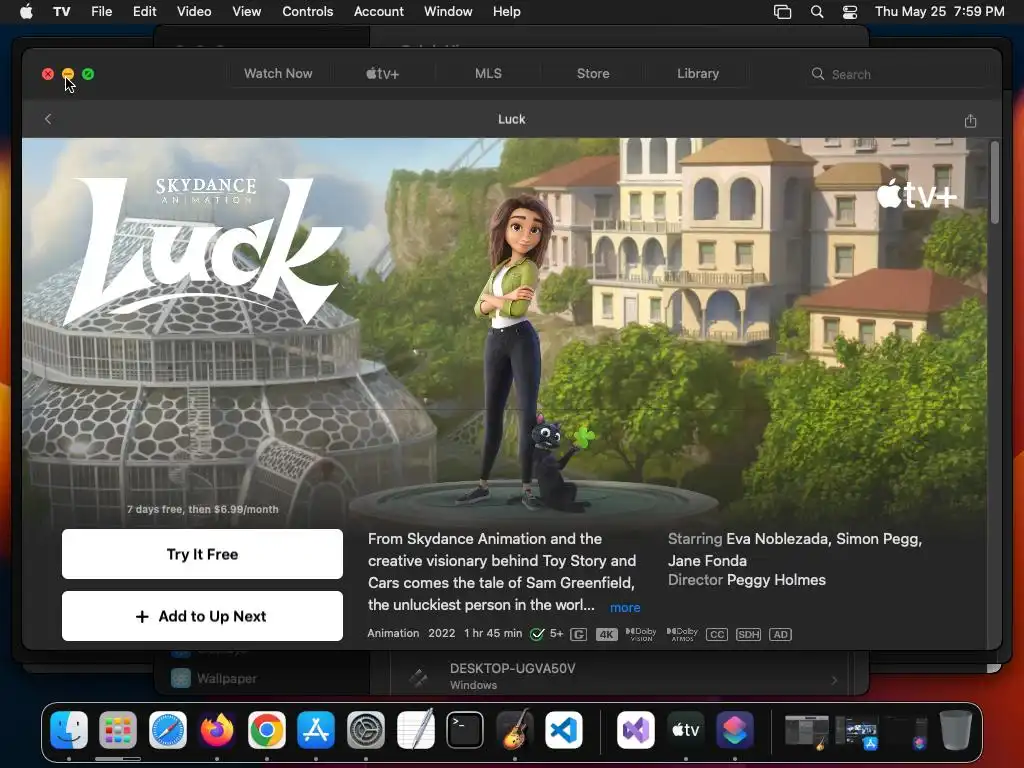Open Visual Studio Code from the Dock

(x=564, y=729)
